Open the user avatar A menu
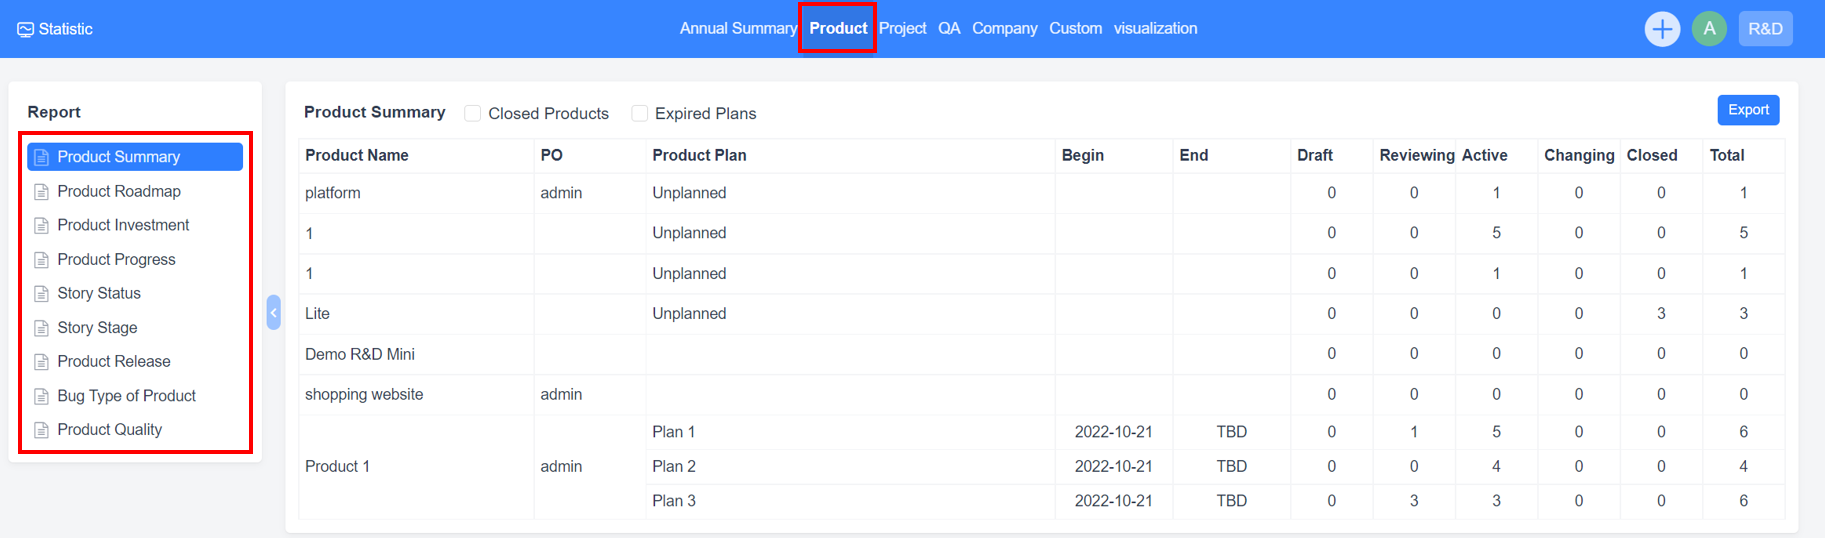Image resolution: width=1825 pixels, height=538 pixels. [1709, 29]
